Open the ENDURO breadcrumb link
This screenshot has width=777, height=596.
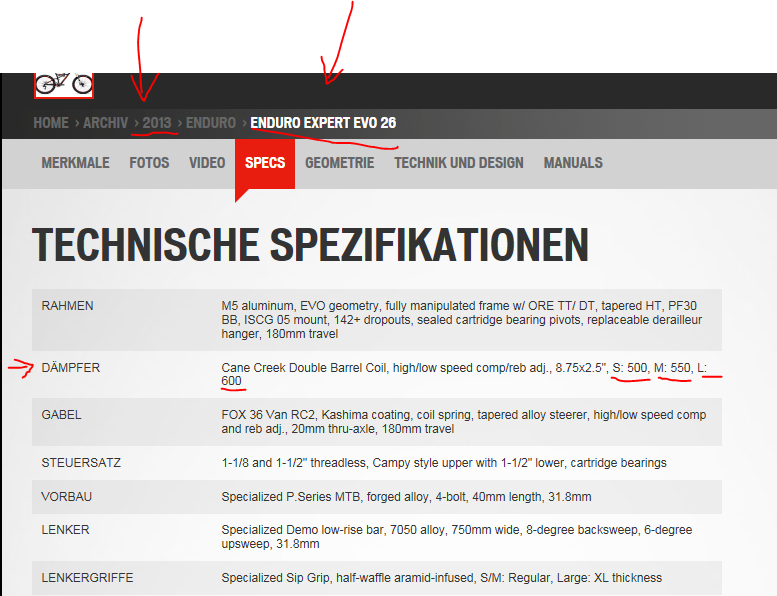[x=211, y=123]
